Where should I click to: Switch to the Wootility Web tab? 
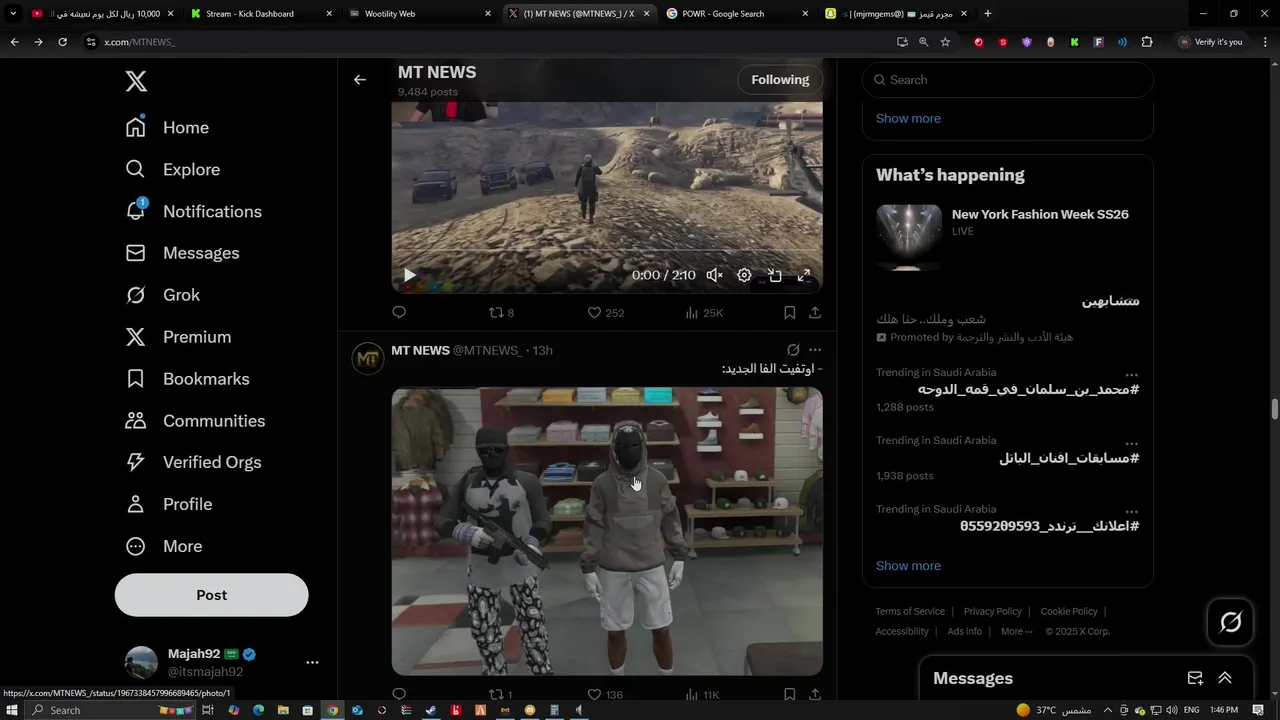click(x=418, y=14)
